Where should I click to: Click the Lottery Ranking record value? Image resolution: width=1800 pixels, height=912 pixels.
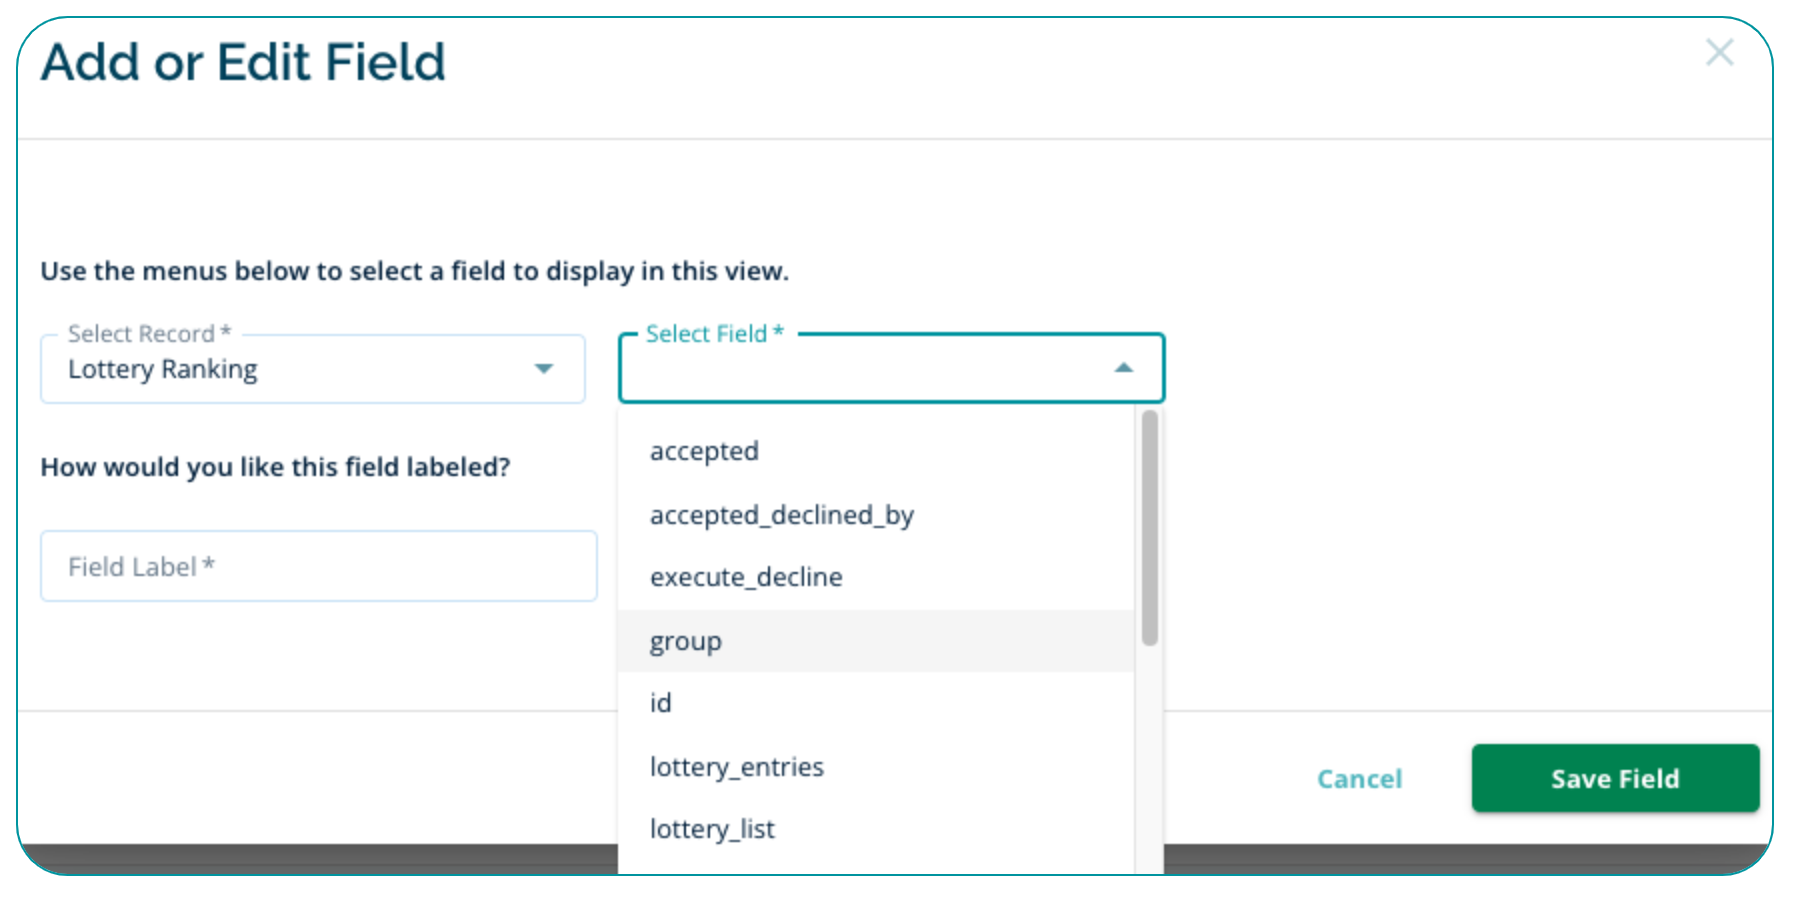click(163, 370)
